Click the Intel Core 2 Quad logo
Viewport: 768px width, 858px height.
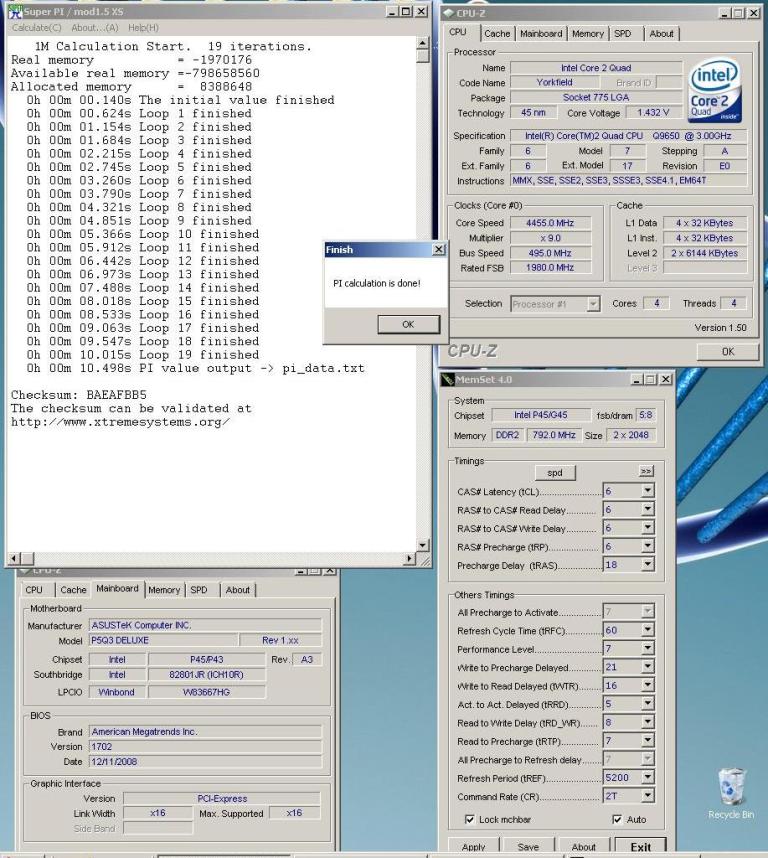point(714,91)
